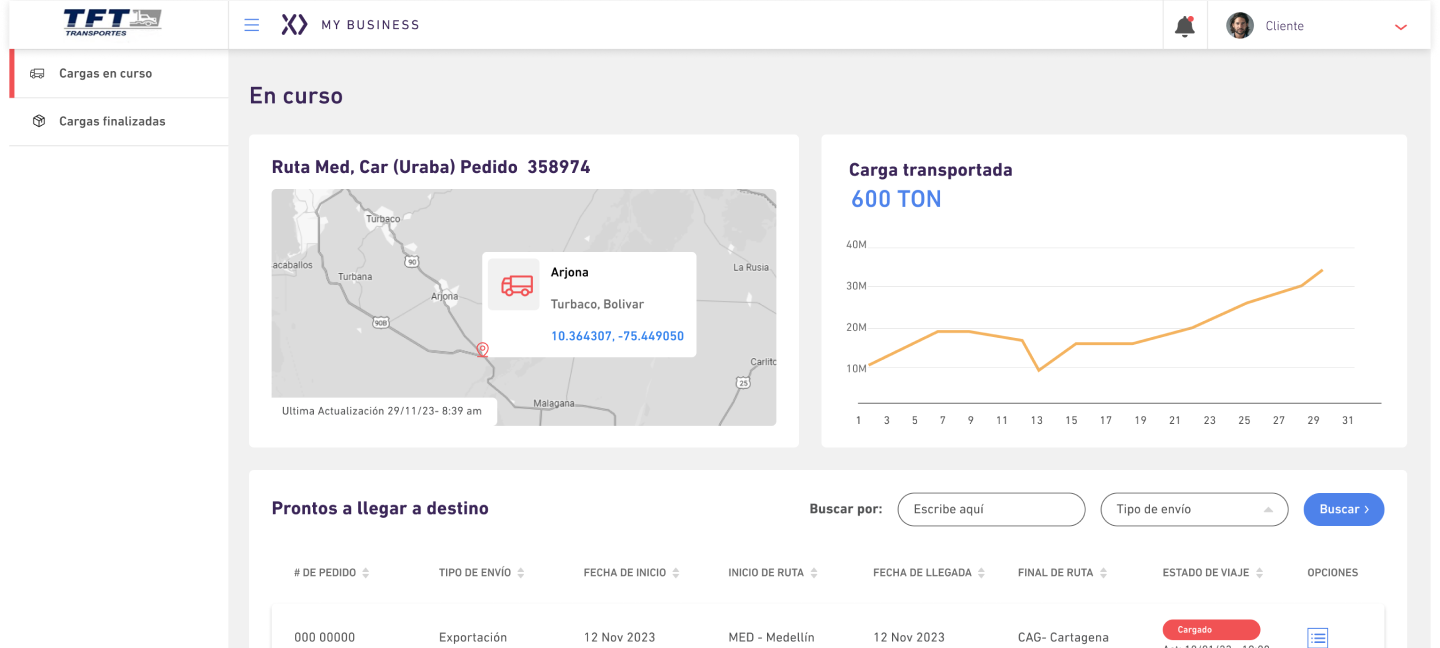Screen dimensions: 1440x648
Task: Sort by FINAL DE RUTA column arrows
Action: tap(1103, 573)
